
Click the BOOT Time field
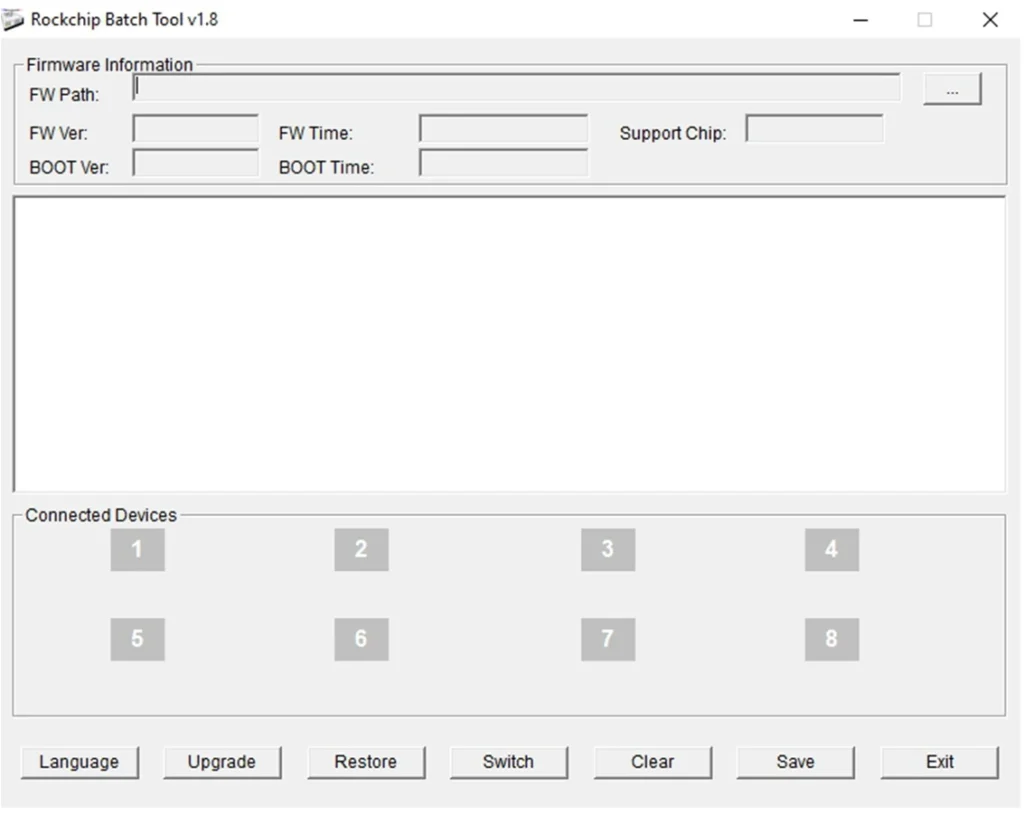tap(504, 163)
